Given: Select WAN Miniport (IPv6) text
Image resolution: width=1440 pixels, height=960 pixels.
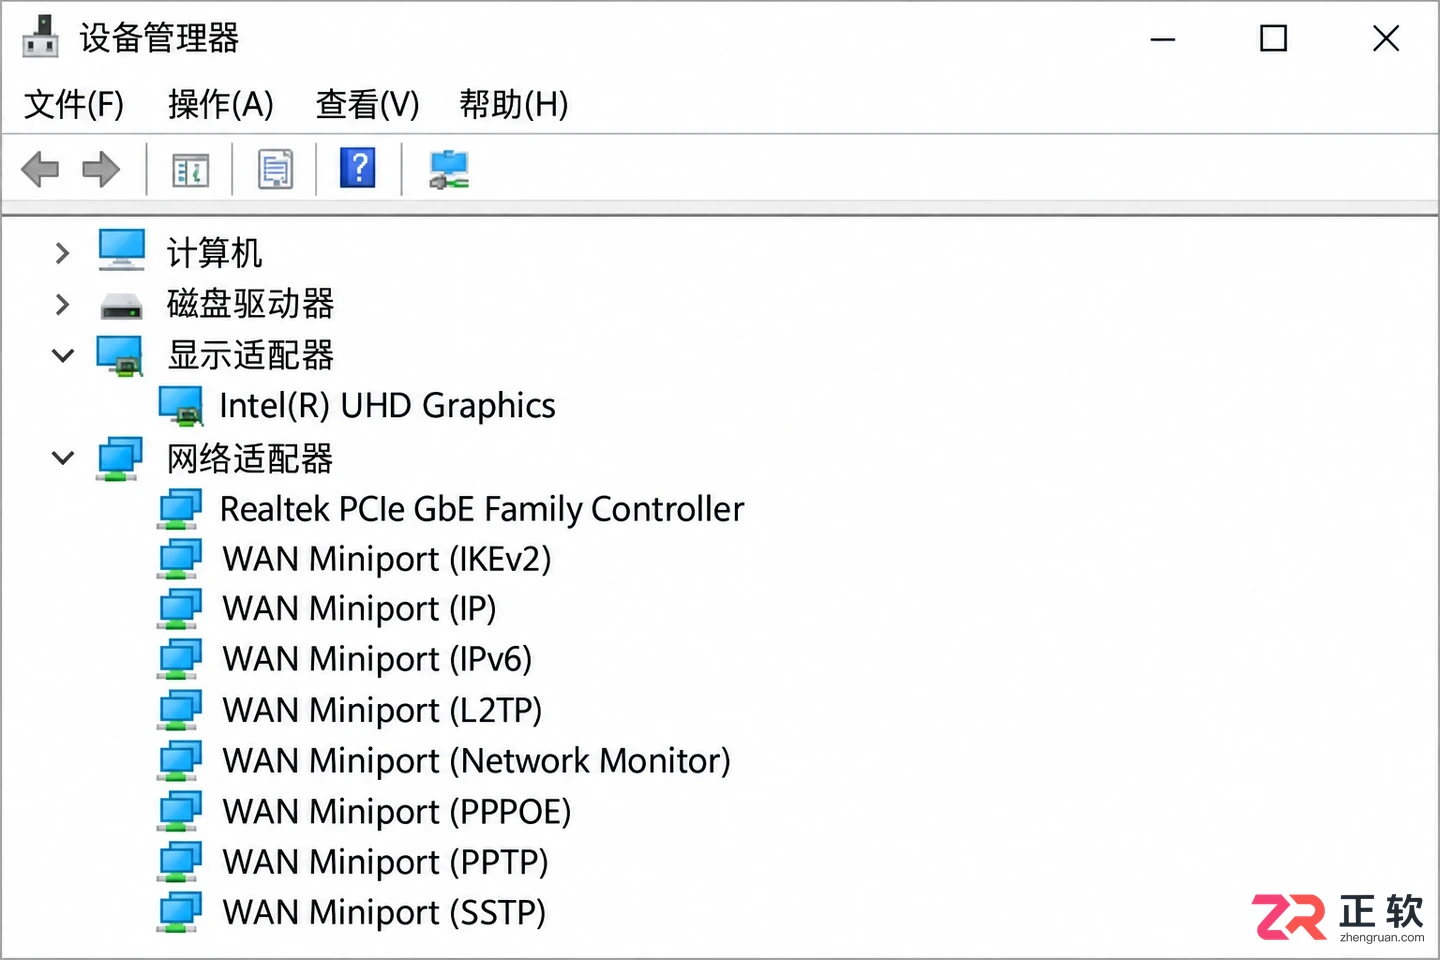Looking at the screenshot, I should [x=377, y=660].
